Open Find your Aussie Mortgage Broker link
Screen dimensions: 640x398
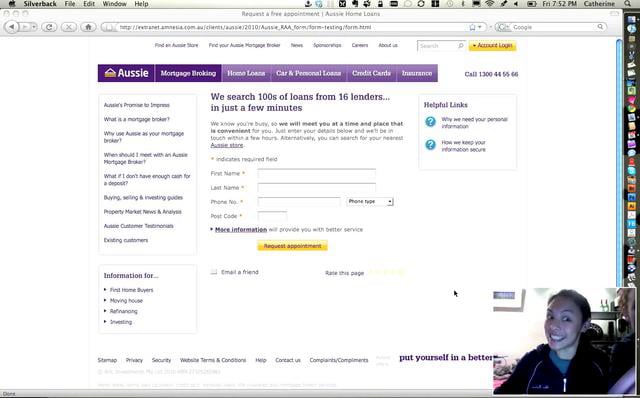244,45
